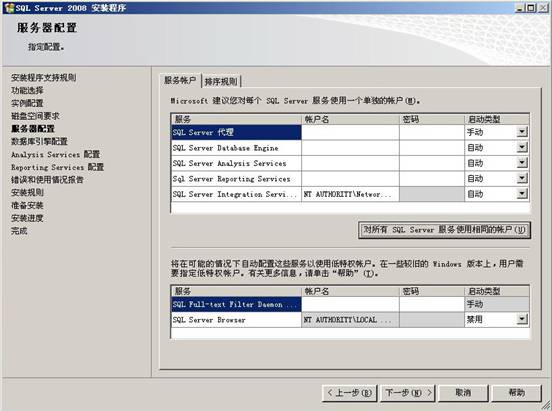The image size is (552, 411).
Task: Click the 取消 button
Action: 463,393
